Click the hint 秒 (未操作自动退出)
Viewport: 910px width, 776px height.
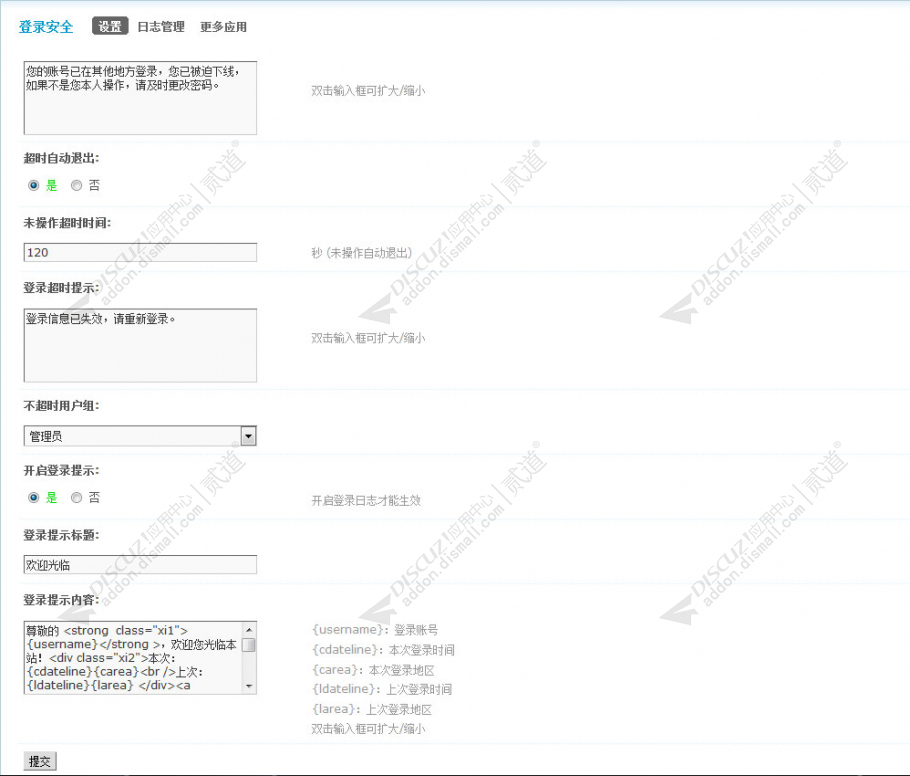[362, 253]
